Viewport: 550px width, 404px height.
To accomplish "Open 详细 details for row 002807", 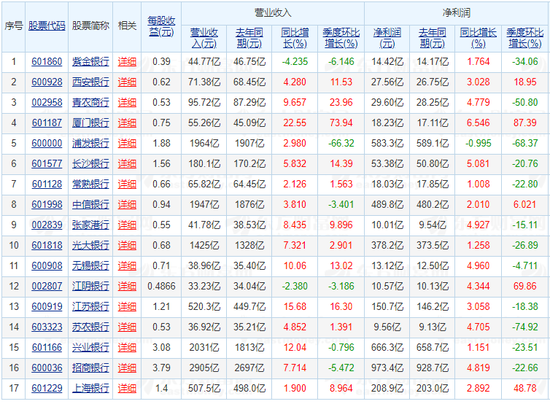I will [127, 286].
